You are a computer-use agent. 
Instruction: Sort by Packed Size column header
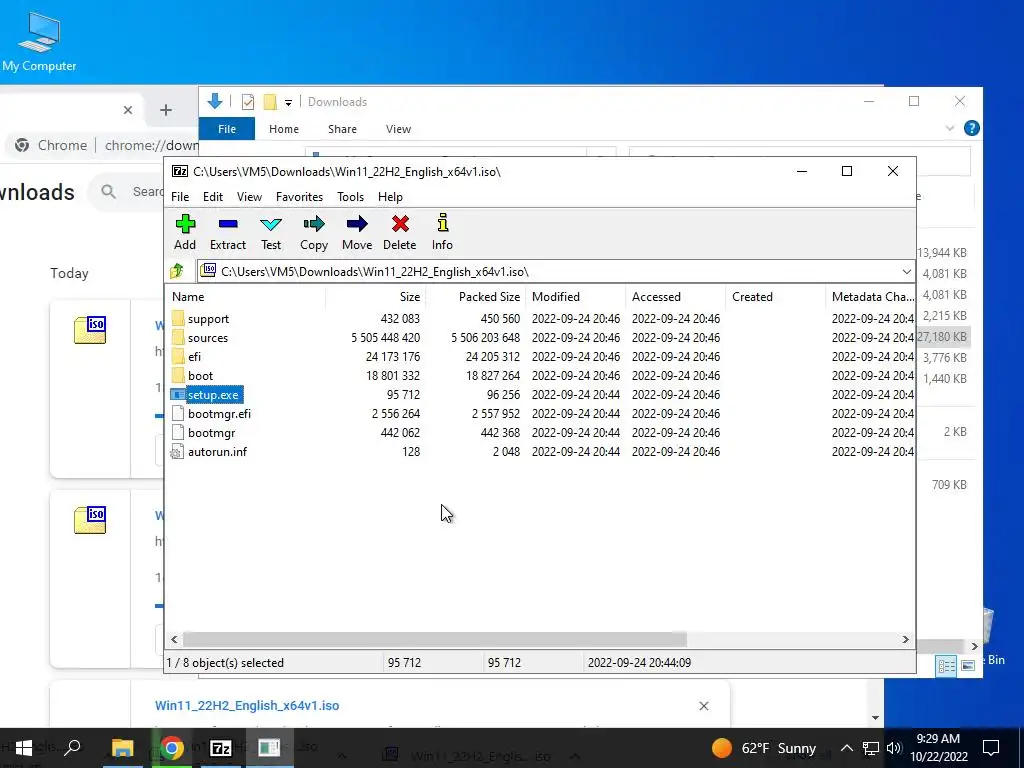(x=475, y=296)
